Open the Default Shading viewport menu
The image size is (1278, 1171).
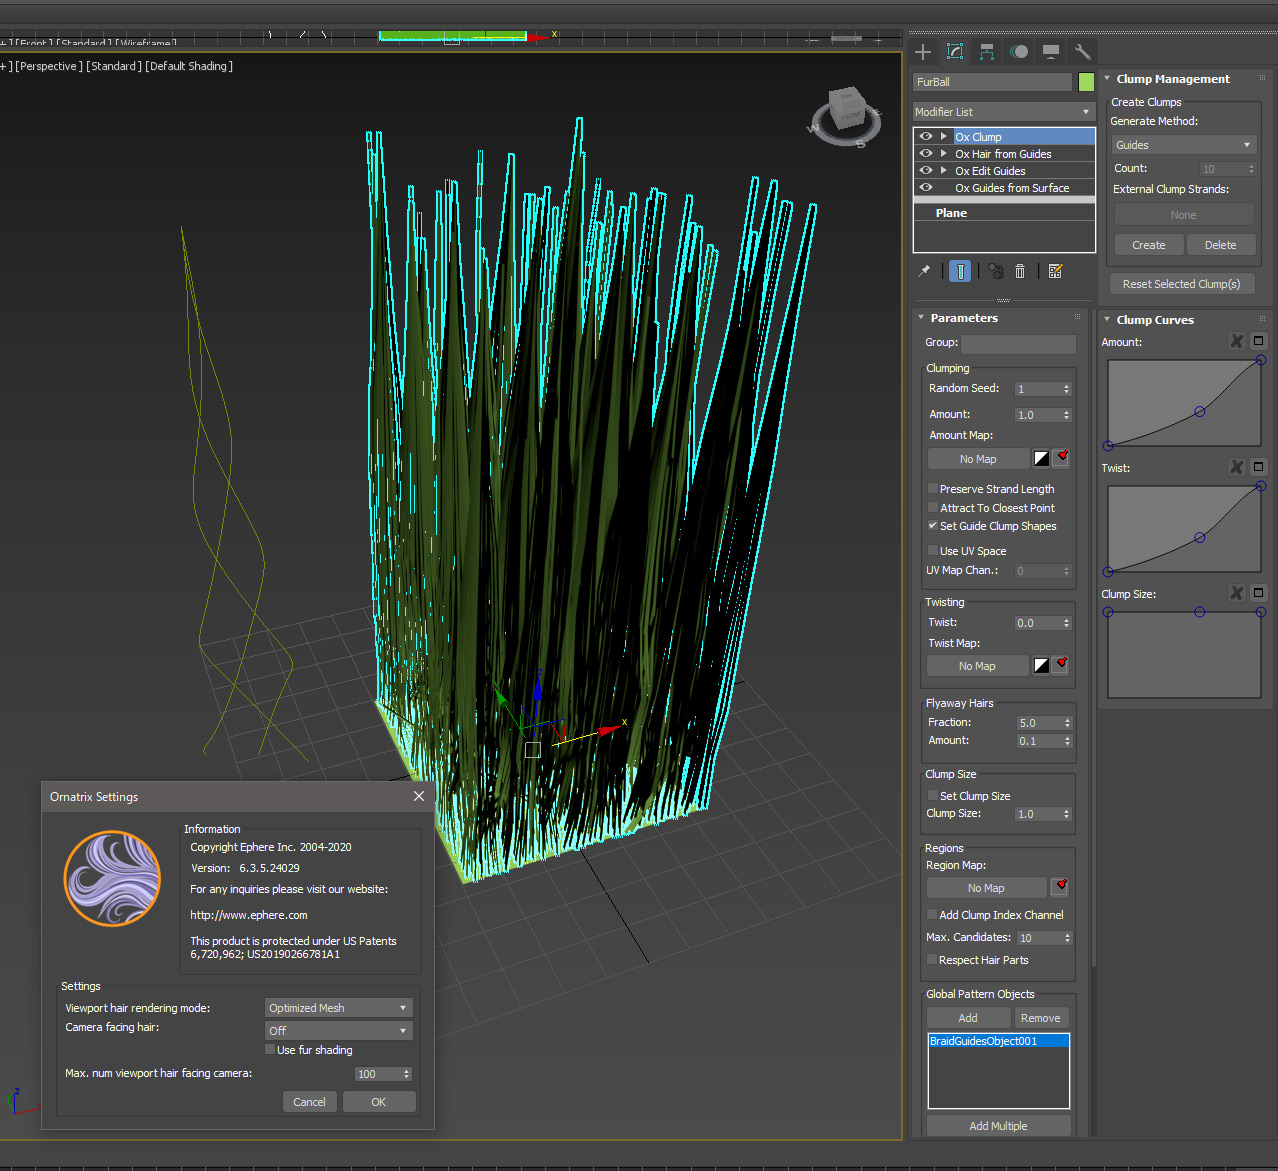(189, 66)
